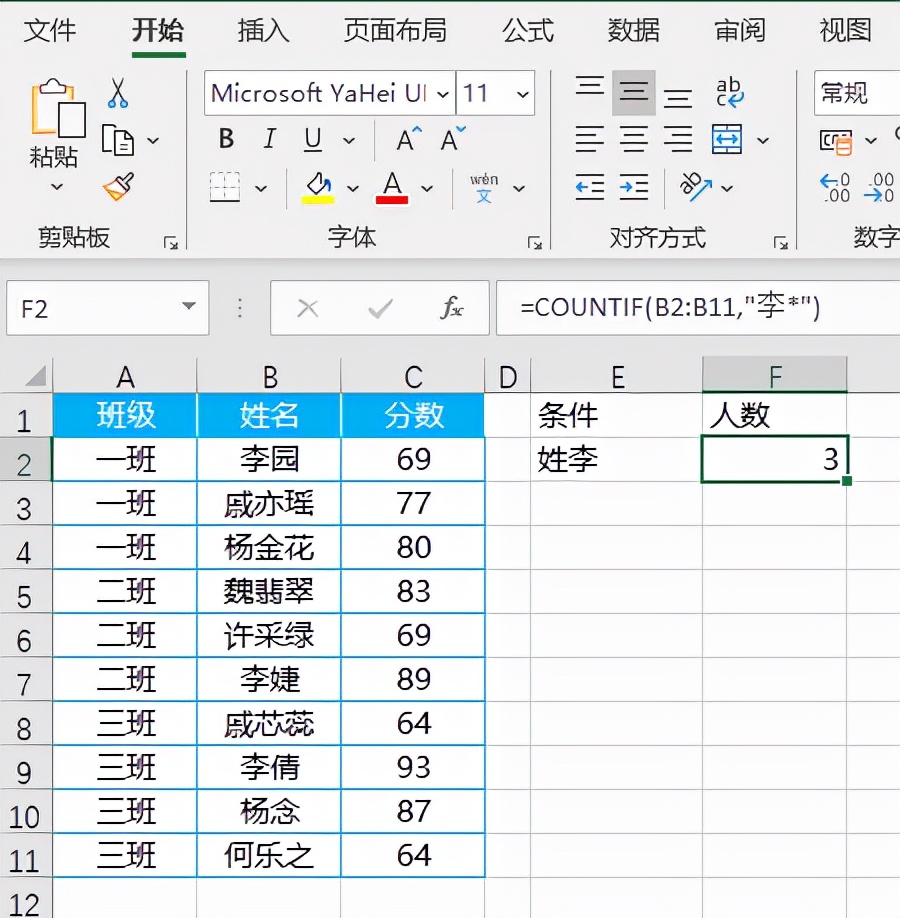Screen dimensions: 900x918
Task: Expand the font size dropdown
Action: [x=522, y=94]
